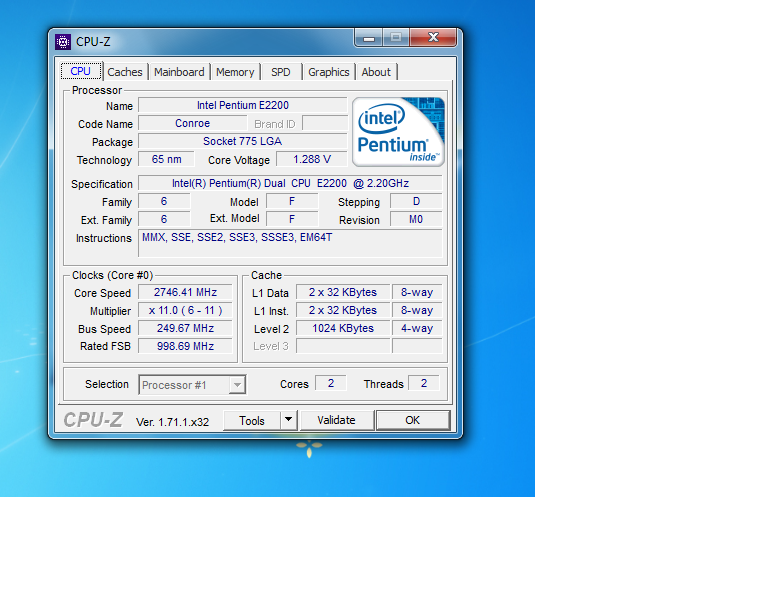This screenshot has height=614, width=768.
Task: Click the Core Speed value 2746.41 MHz
Action: pos(186,292)
